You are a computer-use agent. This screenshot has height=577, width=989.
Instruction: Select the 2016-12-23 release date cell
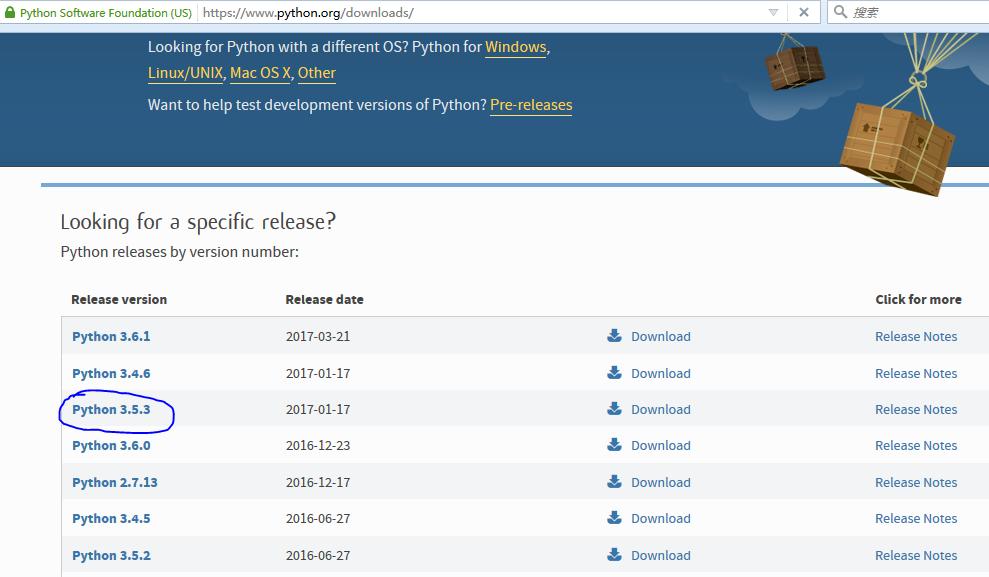[318, 446]
